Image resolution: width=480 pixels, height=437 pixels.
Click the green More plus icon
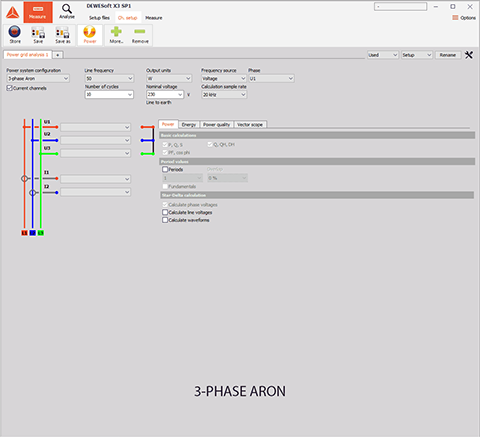tap(116, 32)
